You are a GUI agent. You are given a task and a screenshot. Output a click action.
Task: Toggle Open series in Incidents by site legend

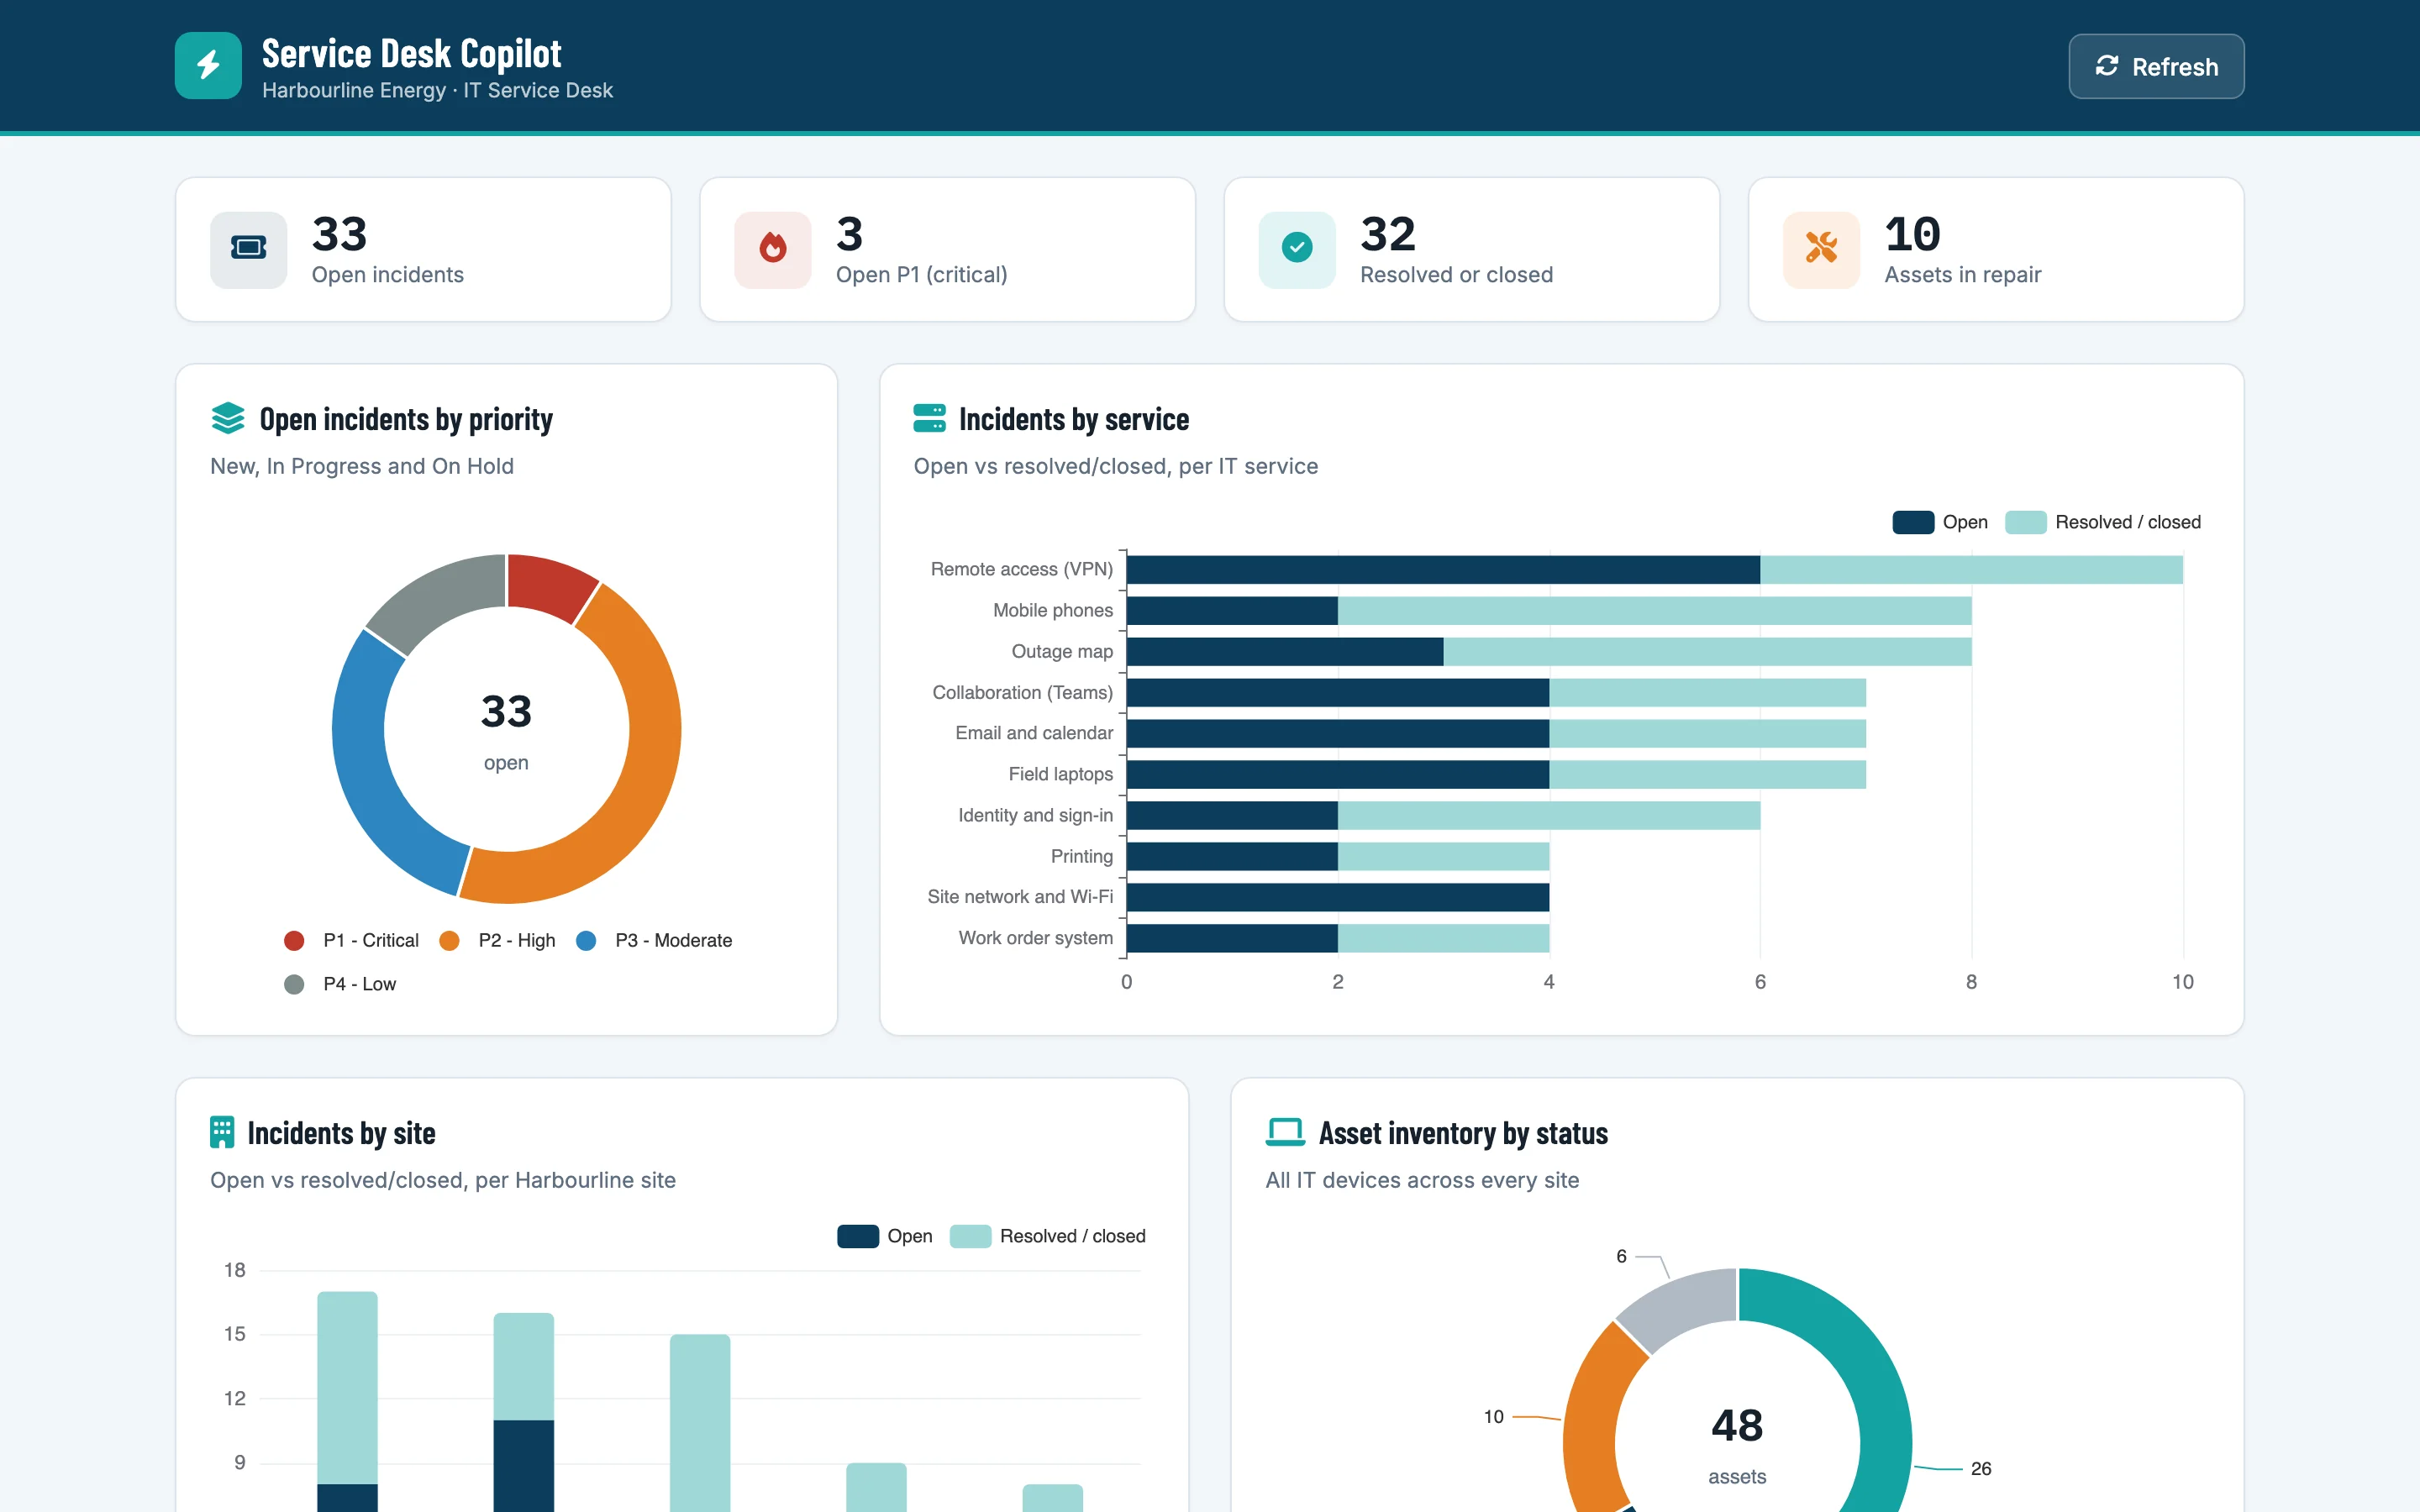click(x=885, y=1236)
